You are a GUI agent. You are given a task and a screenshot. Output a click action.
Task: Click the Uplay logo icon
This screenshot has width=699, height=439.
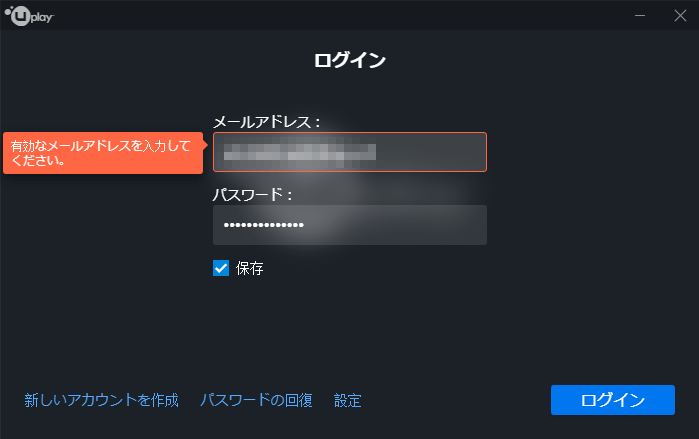point(29,16)
